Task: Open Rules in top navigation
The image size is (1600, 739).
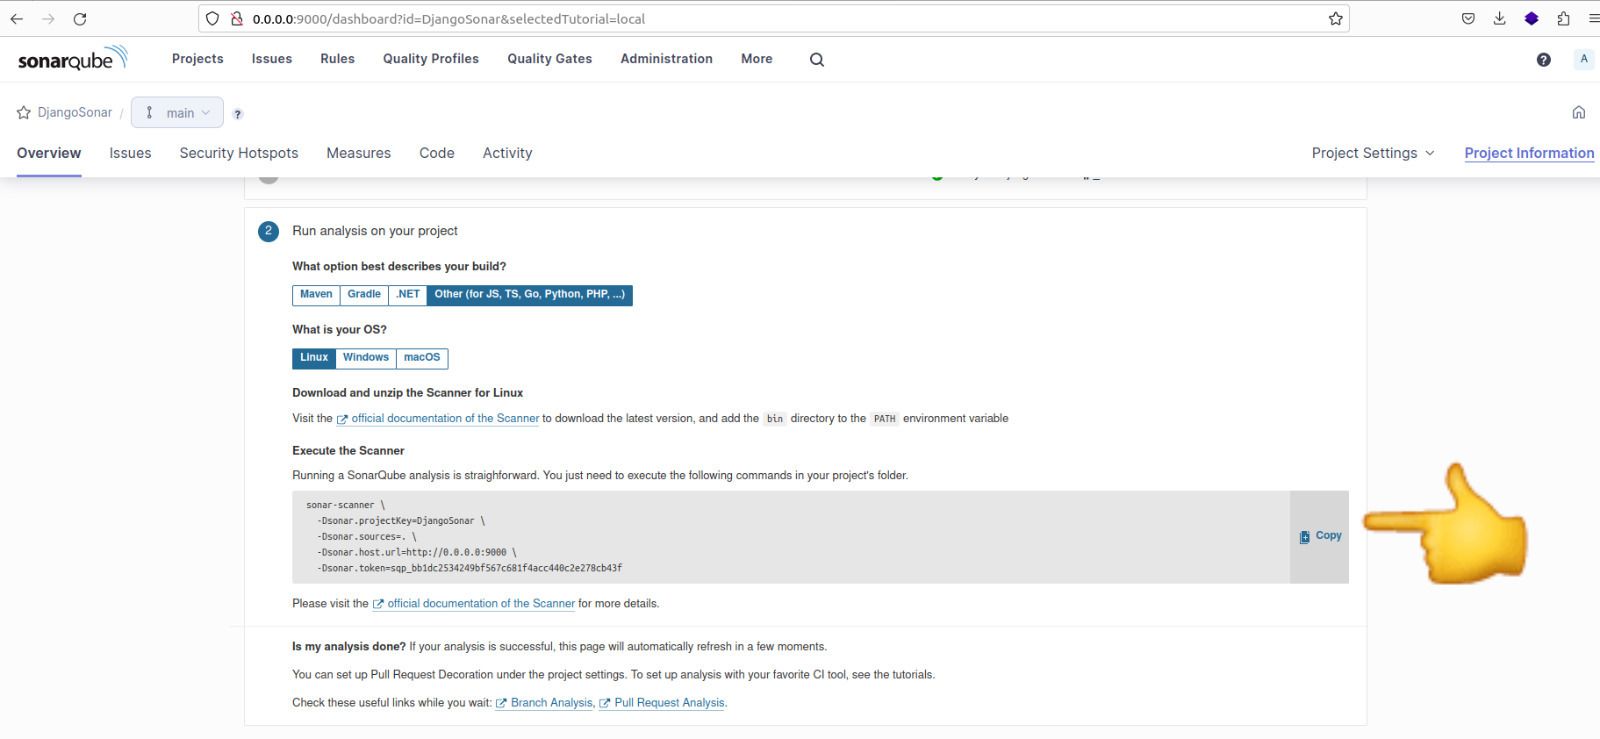Action: pyautogui.click(x=337, y=59)
